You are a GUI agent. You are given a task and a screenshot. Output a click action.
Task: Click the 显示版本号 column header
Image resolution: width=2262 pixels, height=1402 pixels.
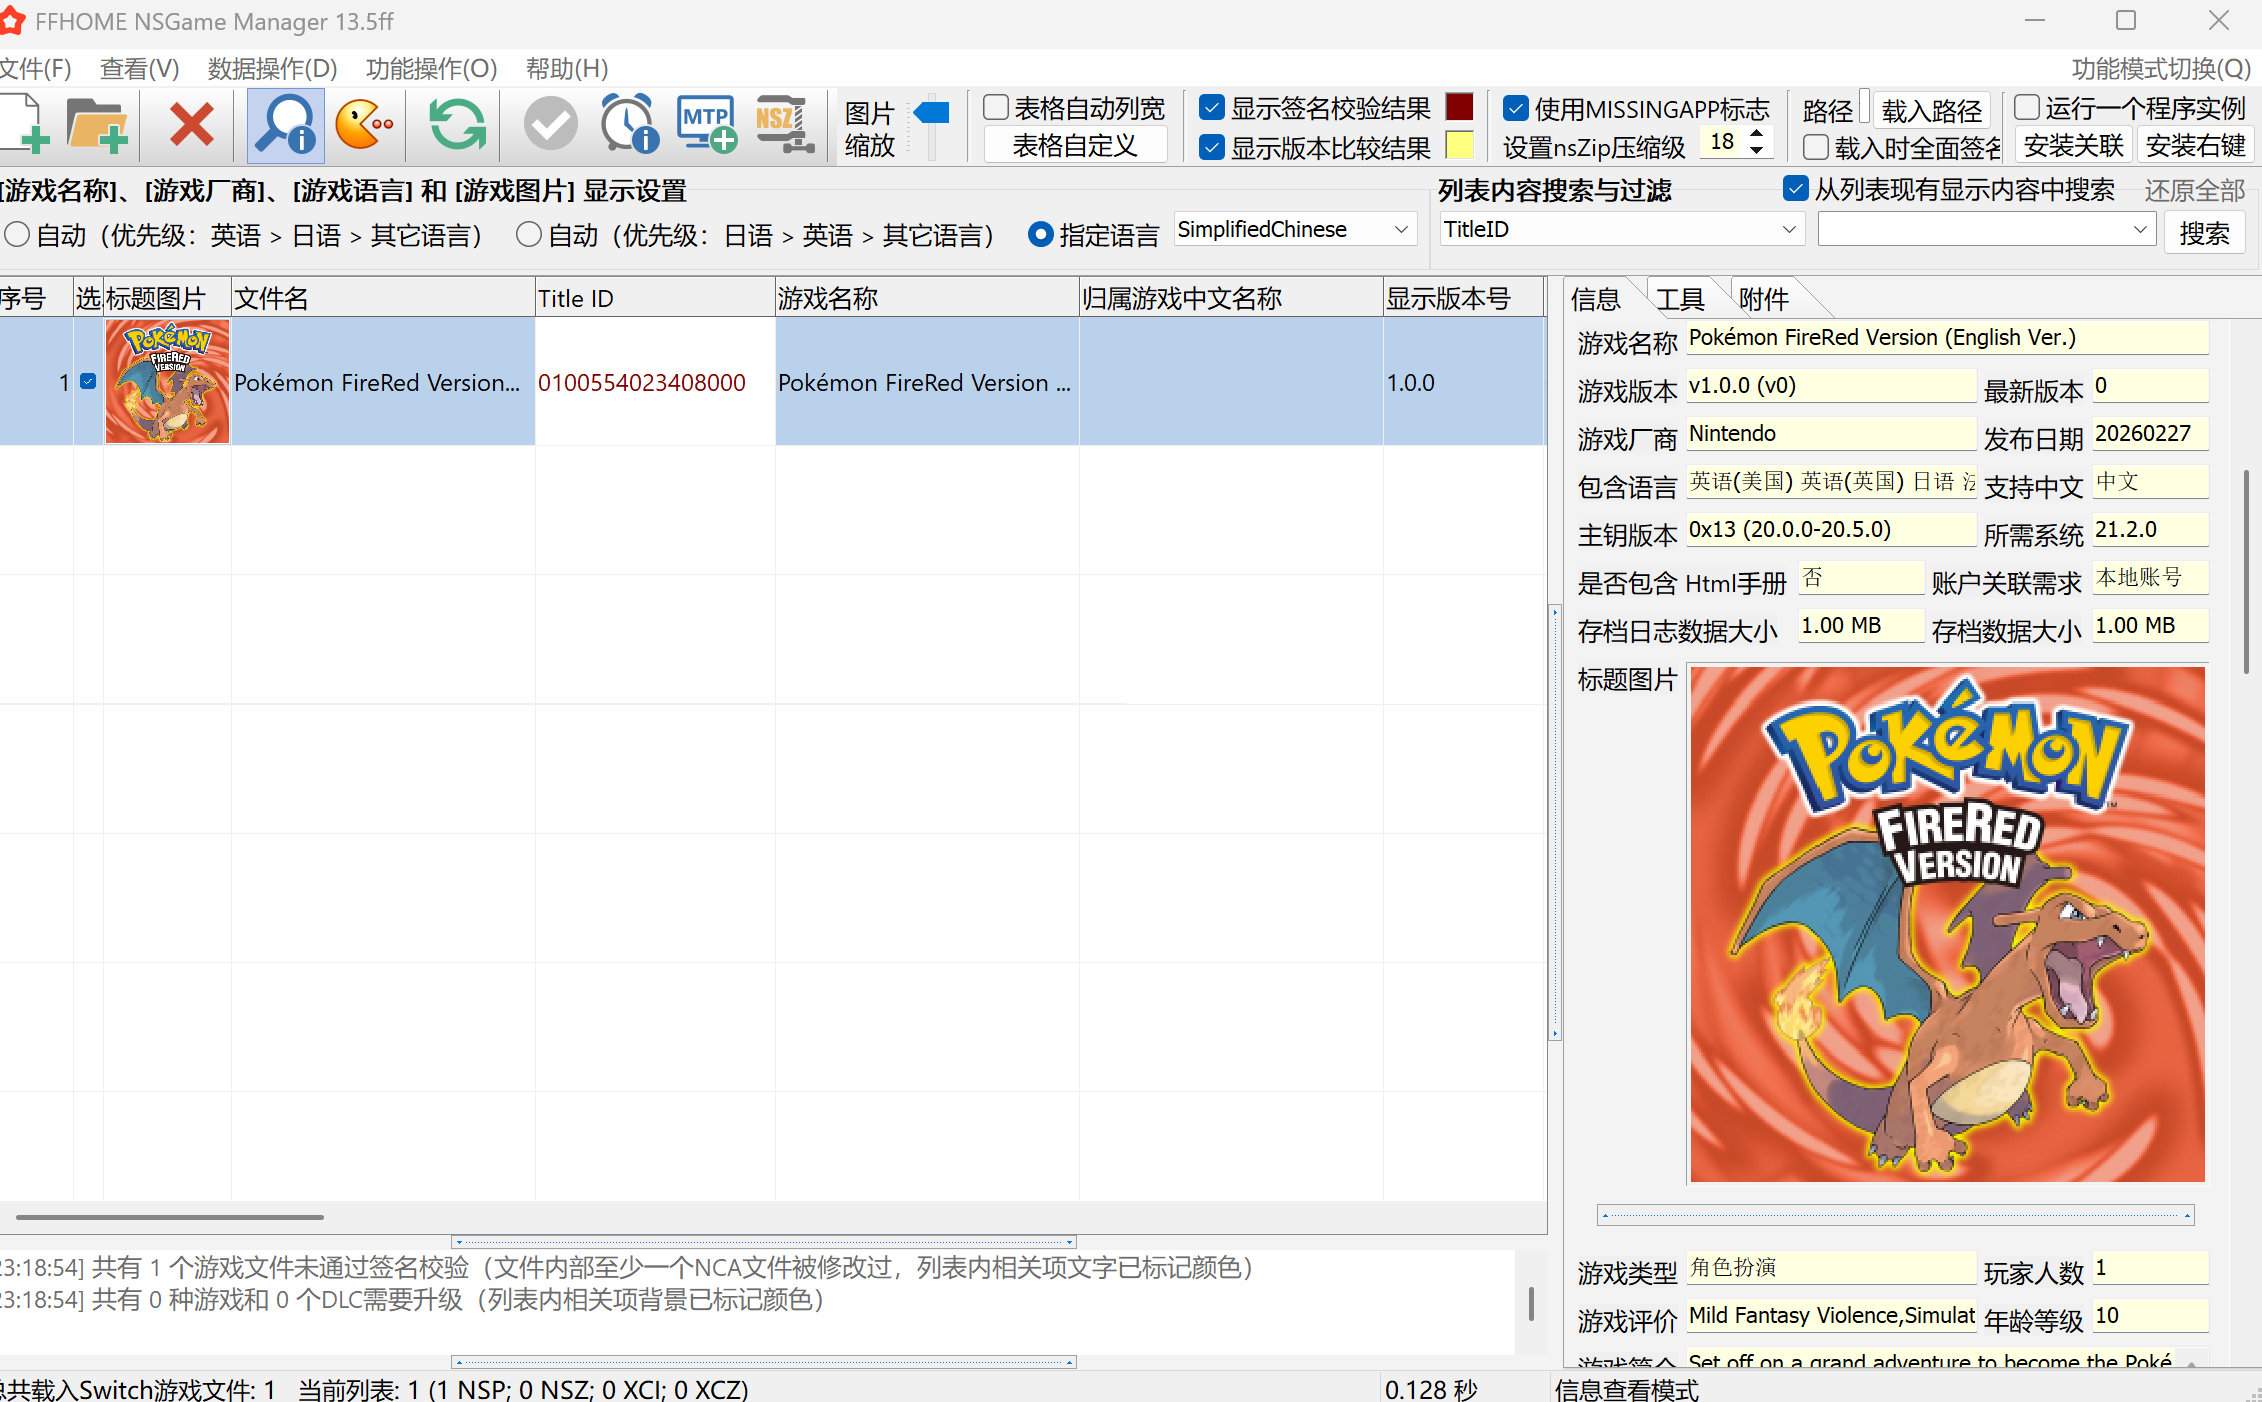point(1464,298)
